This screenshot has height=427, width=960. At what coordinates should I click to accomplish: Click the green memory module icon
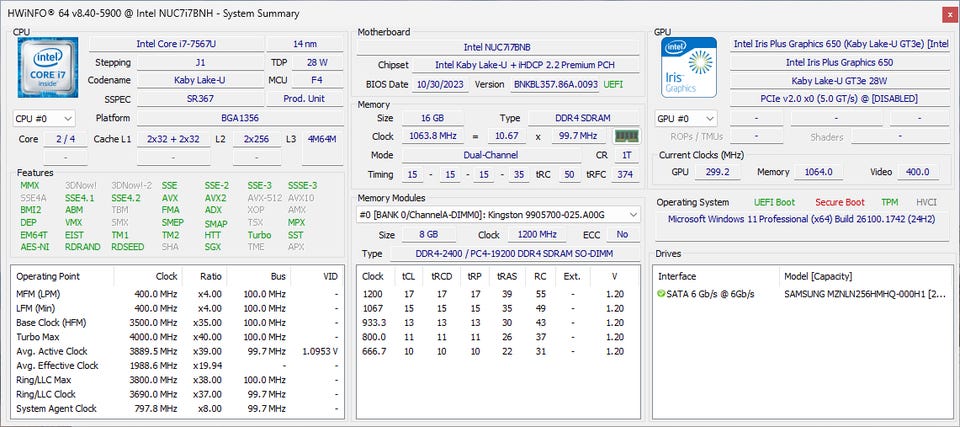(x=626, y=136)
